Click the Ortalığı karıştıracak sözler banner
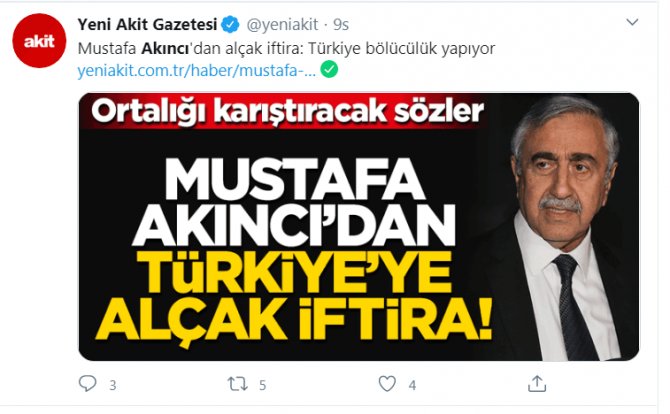 pyautogui.click(x=287, y=112)
